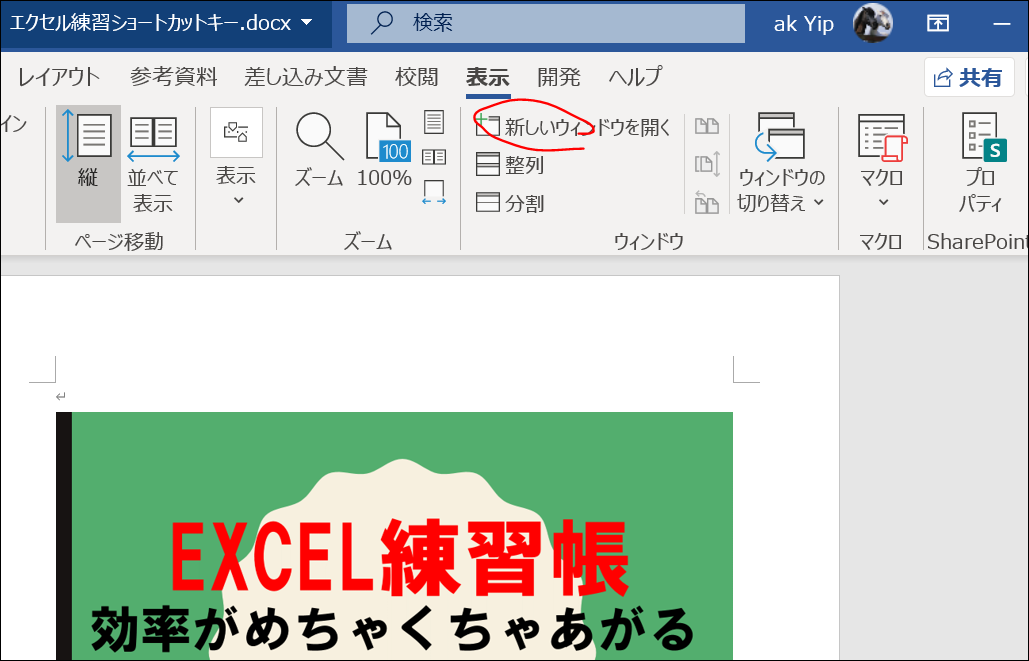Click the マクロ macros icon
This screenshot has height=661, width=1029.
(x=882, y=138)
